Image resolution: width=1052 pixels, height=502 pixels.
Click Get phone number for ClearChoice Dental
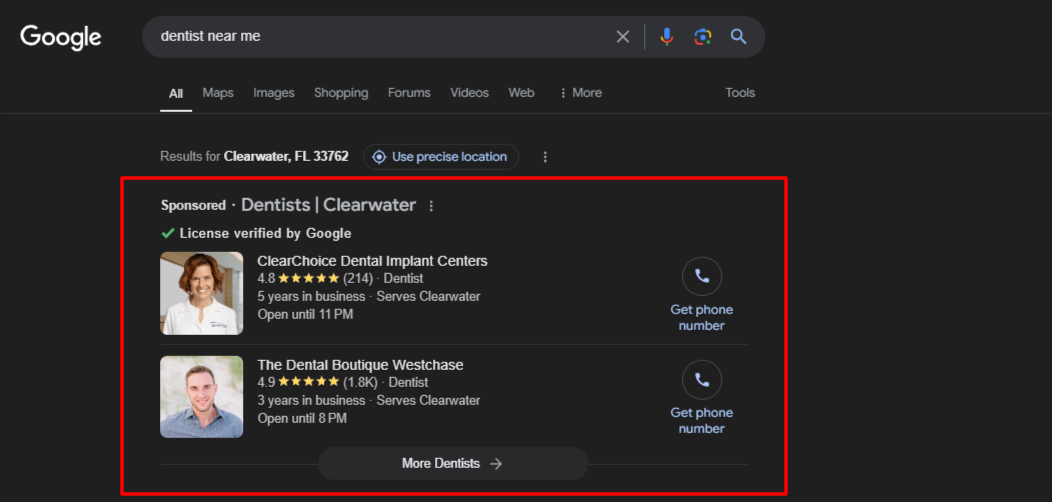tap(702, 317)
